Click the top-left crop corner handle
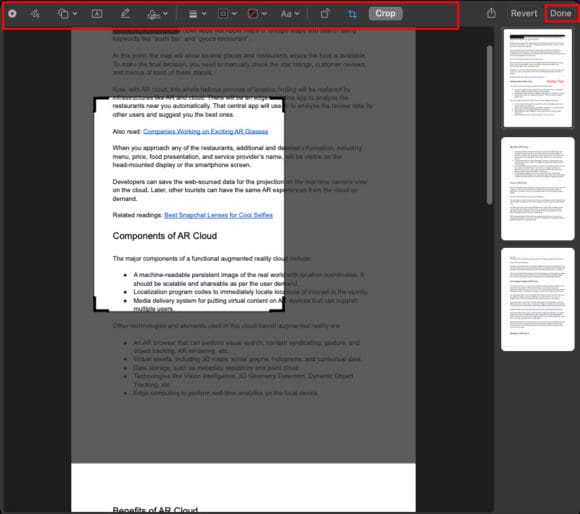Viewport: 580px width, 514px height. 98,102
